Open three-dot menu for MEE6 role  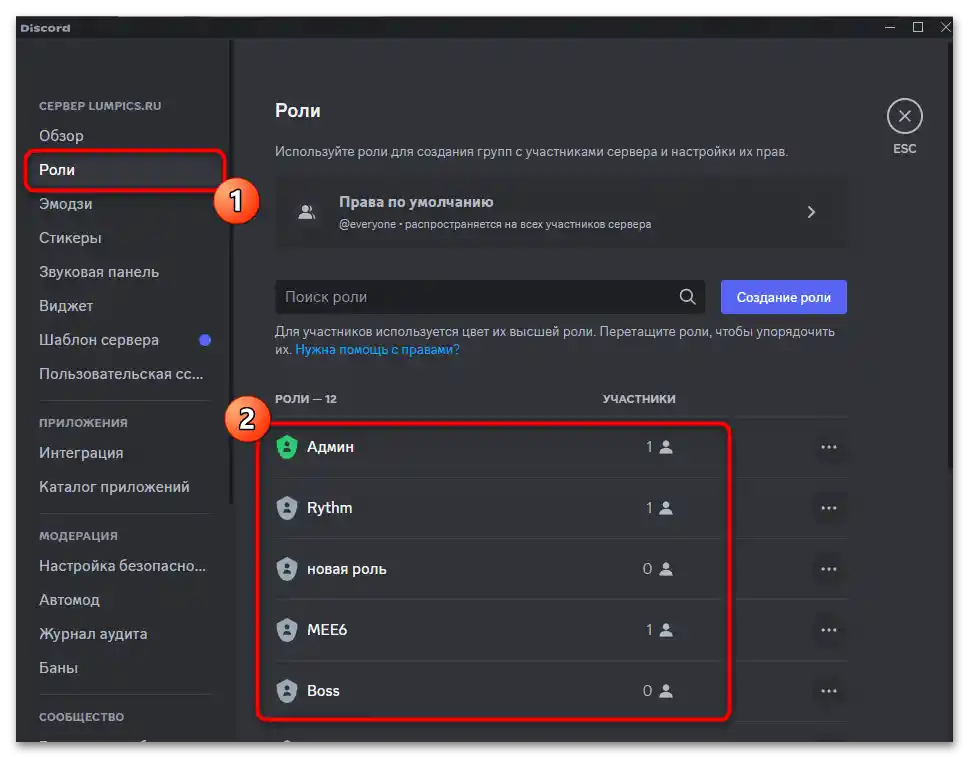[x=829, y=630]
